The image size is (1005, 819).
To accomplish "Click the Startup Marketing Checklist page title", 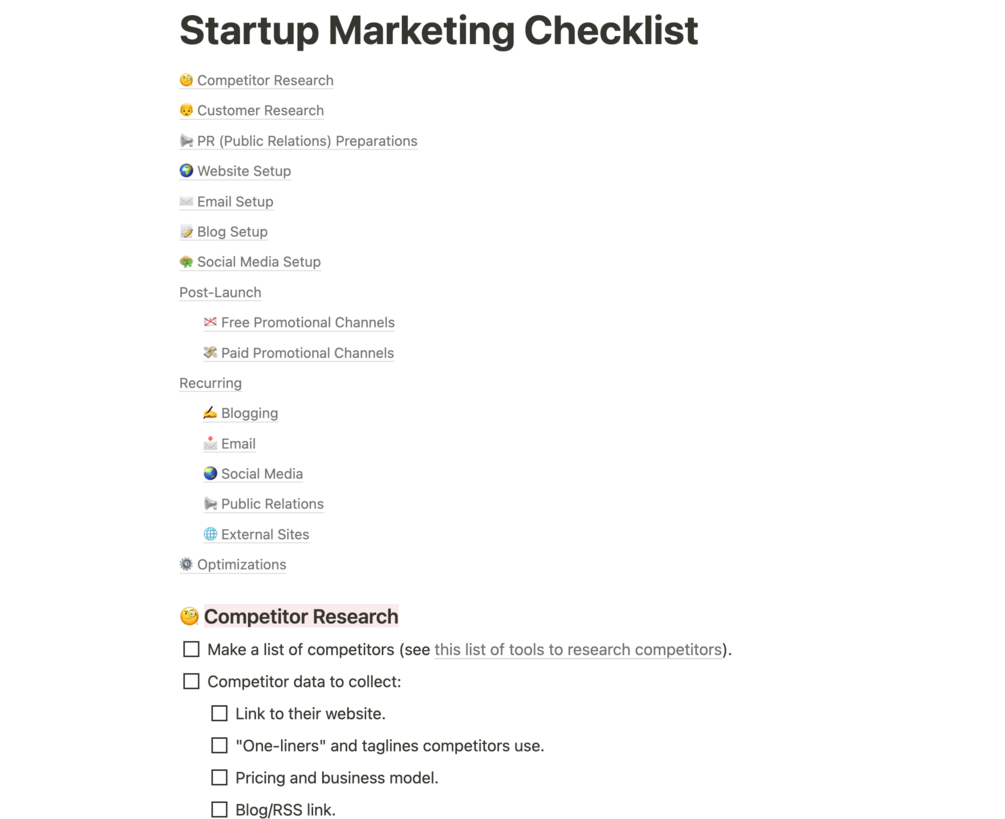I will 438,31.
